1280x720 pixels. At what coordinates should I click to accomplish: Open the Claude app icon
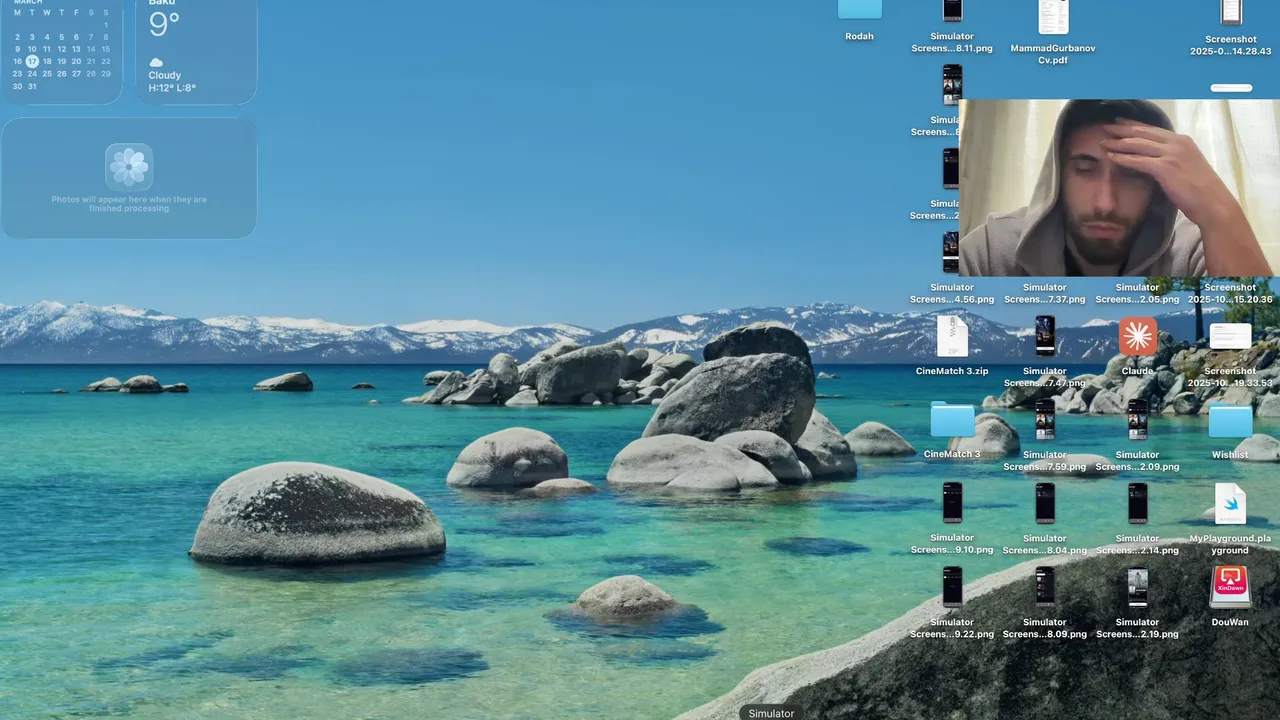[1138, 337]
